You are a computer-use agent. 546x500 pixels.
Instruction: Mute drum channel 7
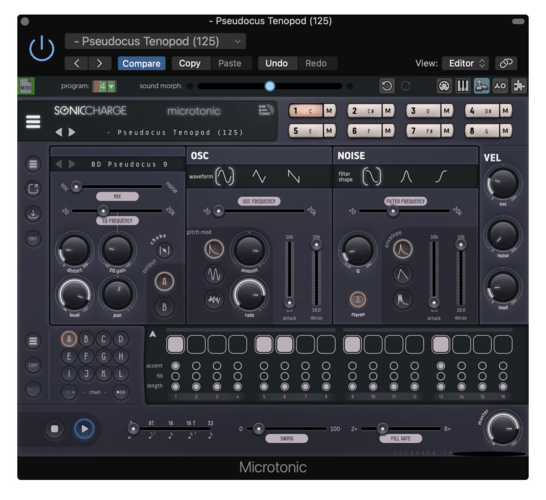coord(447,131)
